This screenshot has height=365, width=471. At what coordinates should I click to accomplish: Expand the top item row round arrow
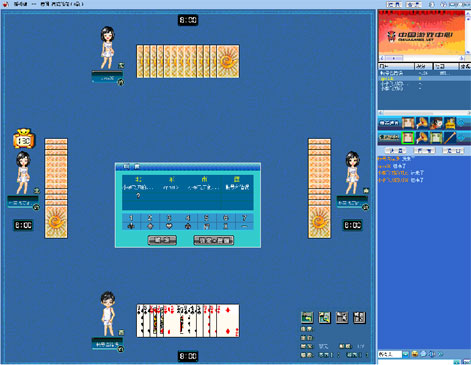[461, 123]
